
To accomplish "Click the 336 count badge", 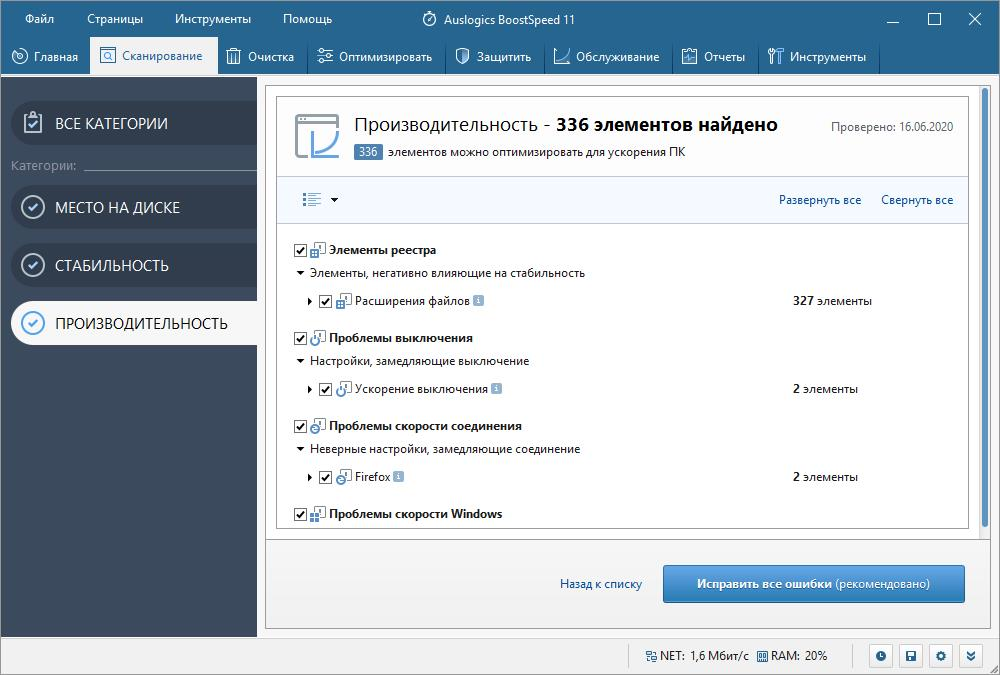I will (368, 152).
